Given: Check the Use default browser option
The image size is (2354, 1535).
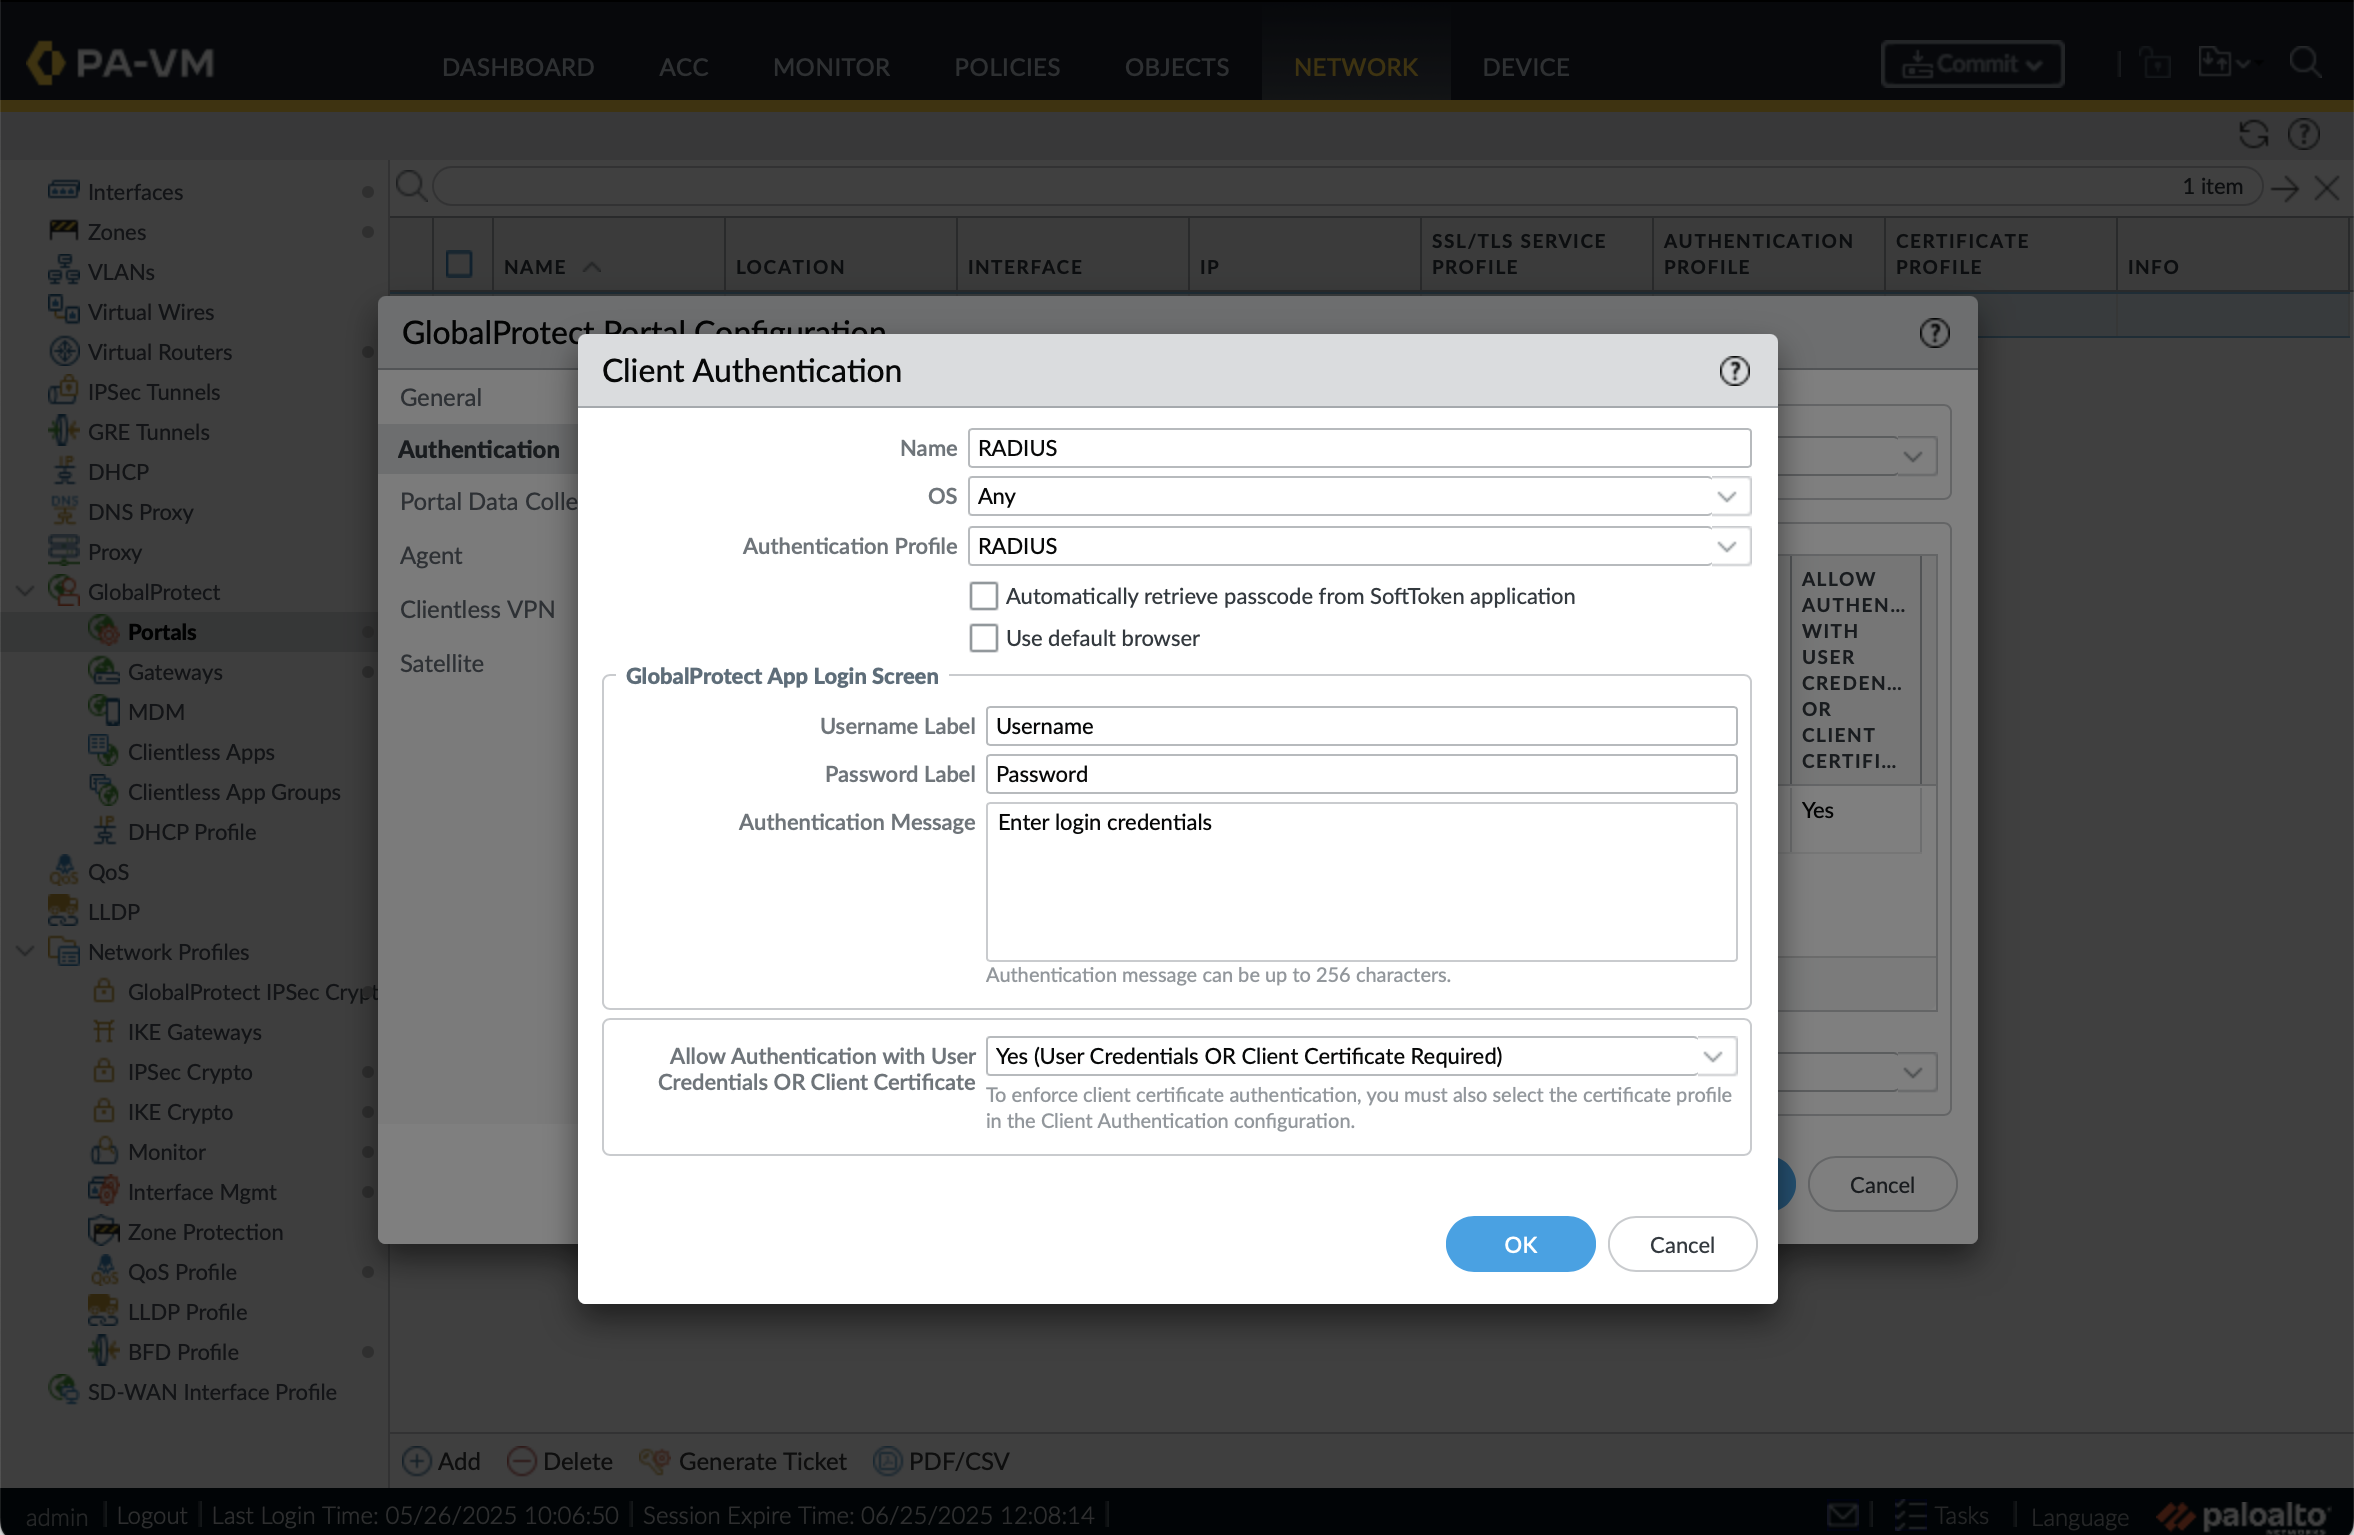Looking at the screenshot, I should 984,638.
